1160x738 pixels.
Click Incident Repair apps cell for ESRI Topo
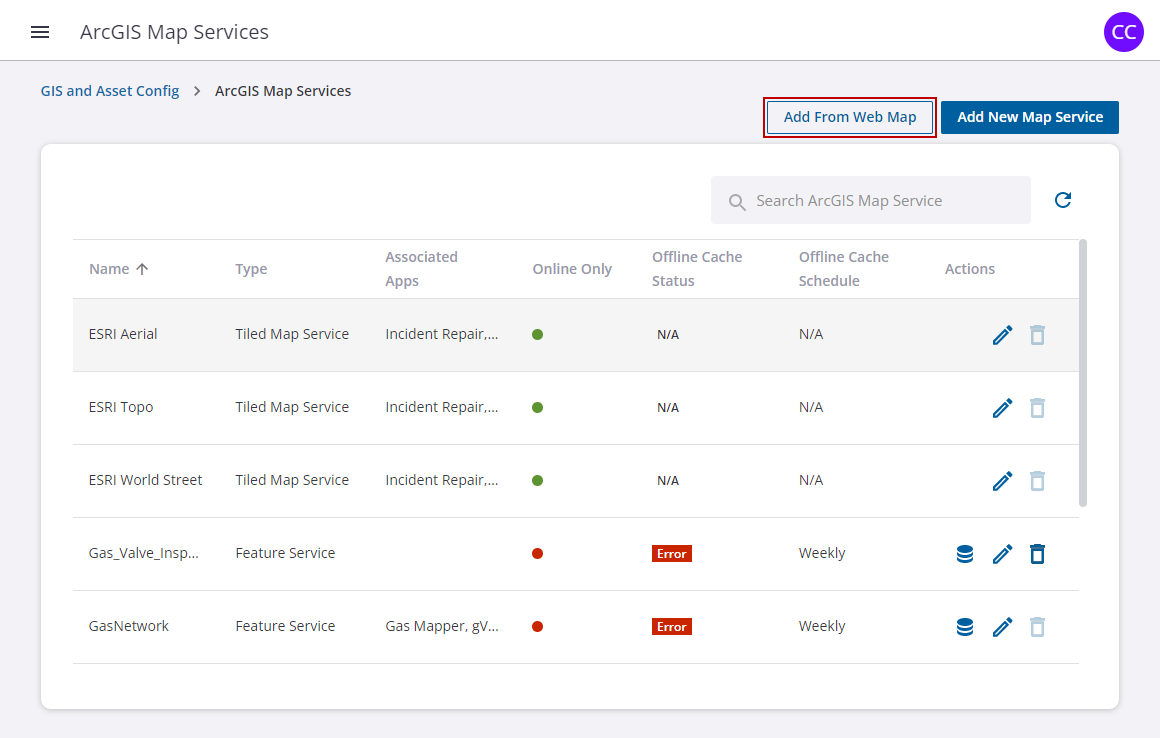[442, 407]
